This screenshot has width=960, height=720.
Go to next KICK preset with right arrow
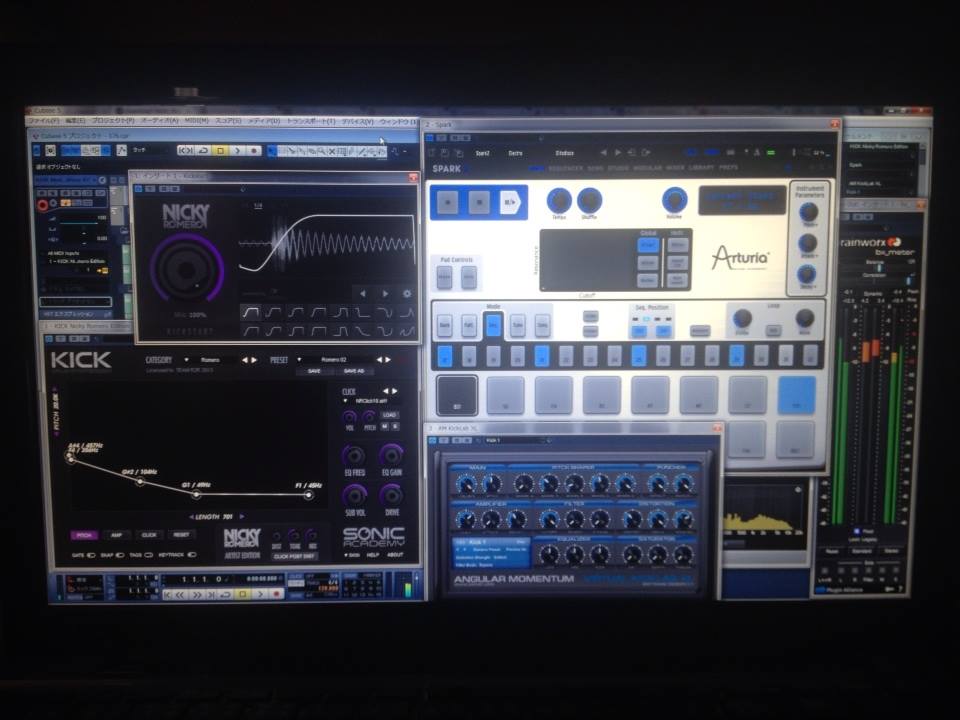pyautogui.click(x=388, y=360)
